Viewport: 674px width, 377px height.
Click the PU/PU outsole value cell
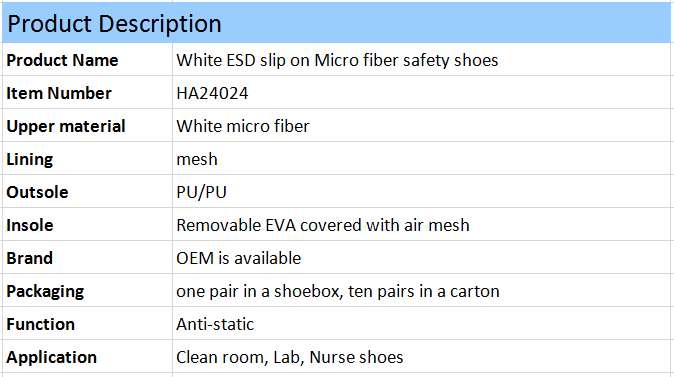pyautogui.click(x=422, y=192)
